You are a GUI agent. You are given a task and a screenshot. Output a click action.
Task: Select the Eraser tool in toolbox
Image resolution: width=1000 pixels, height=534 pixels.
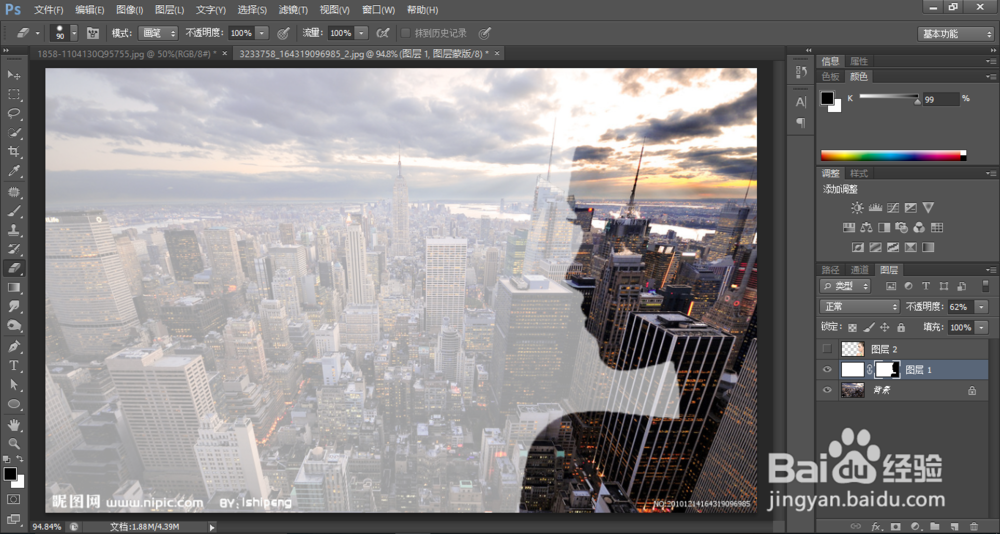click(x=14, y=269)
